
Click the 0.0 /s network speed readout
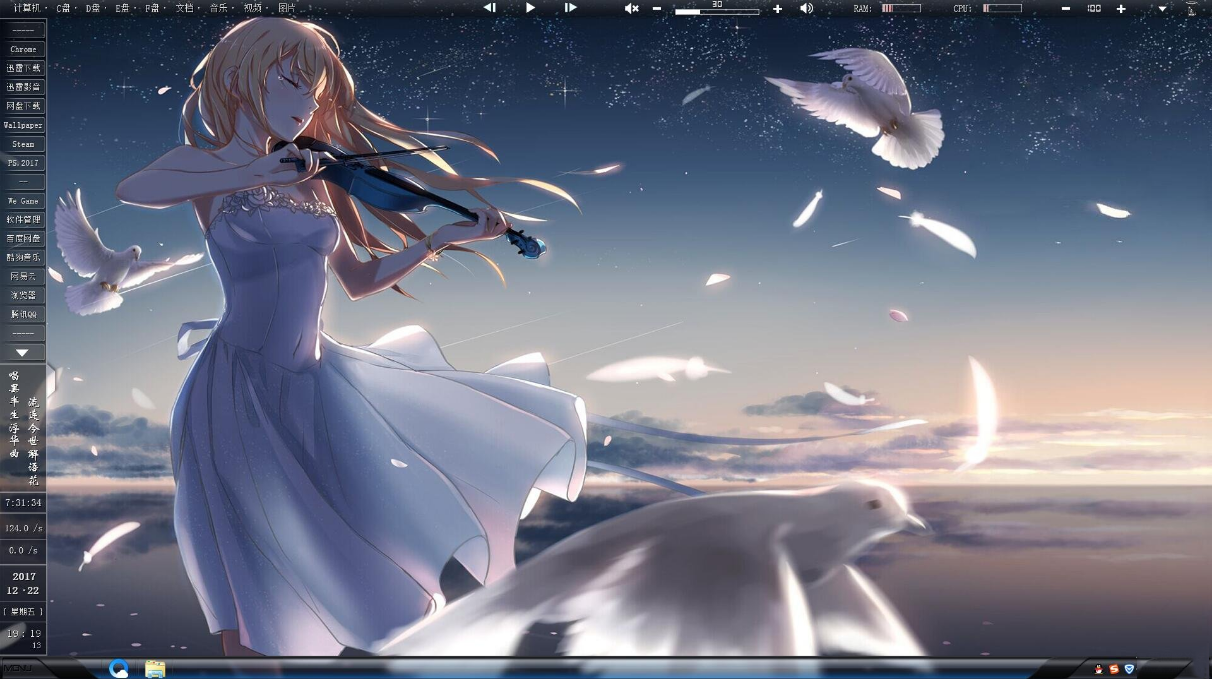pyautogui.click(x=23, y=550)
